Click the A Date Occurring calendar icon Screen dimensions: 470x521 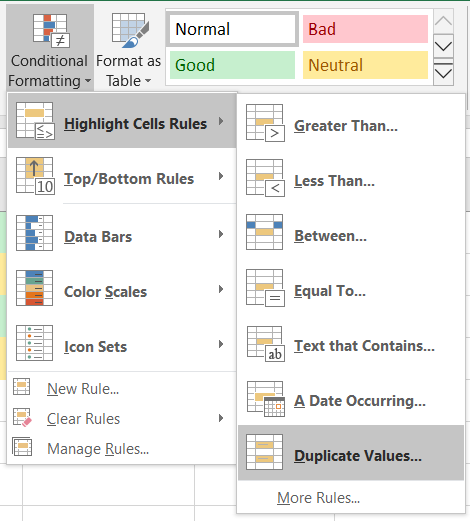266,399
